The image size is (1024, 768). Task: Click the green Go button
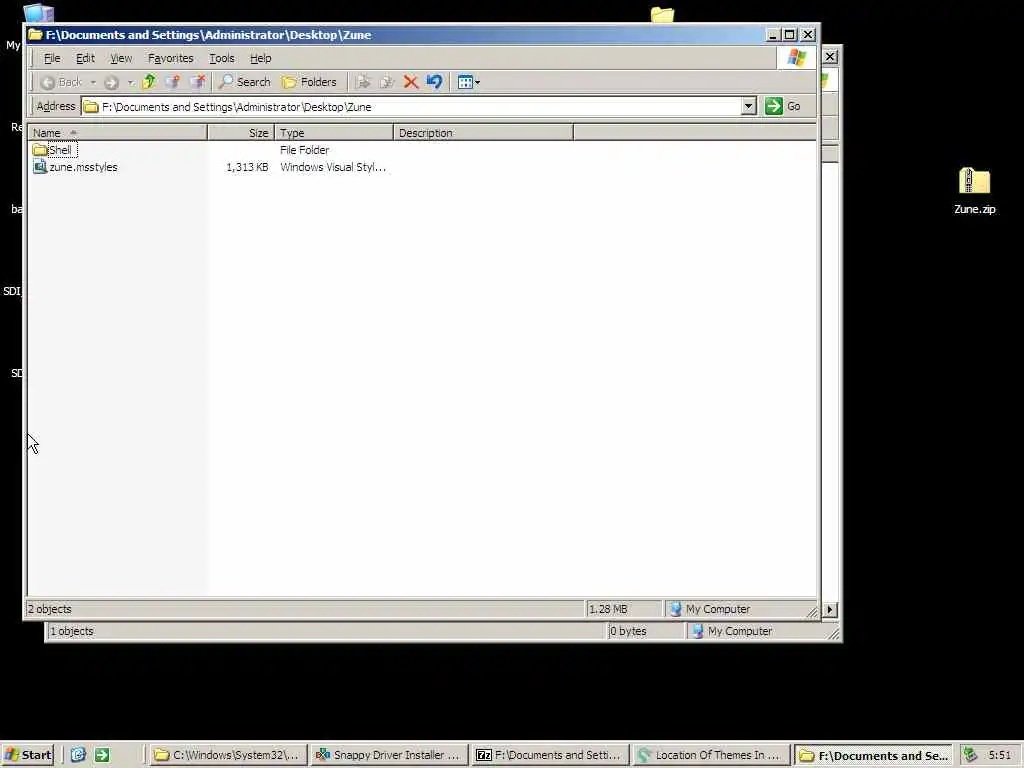point(783,106)
